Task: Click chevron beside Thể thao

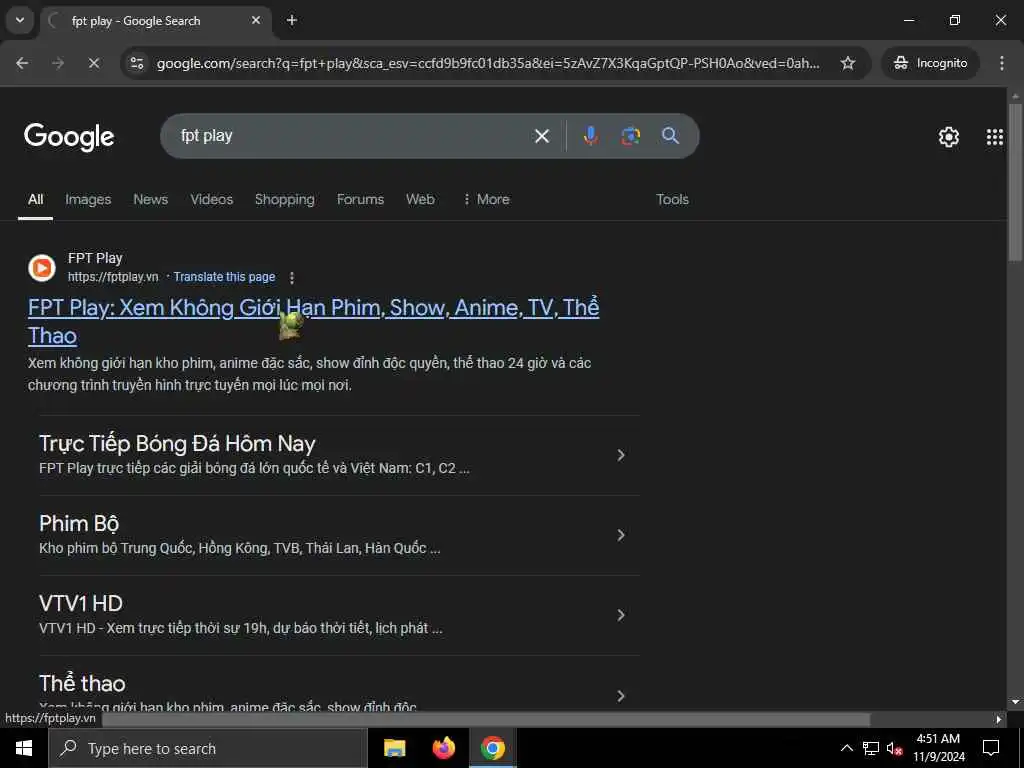Action: [x=621, y=696]
